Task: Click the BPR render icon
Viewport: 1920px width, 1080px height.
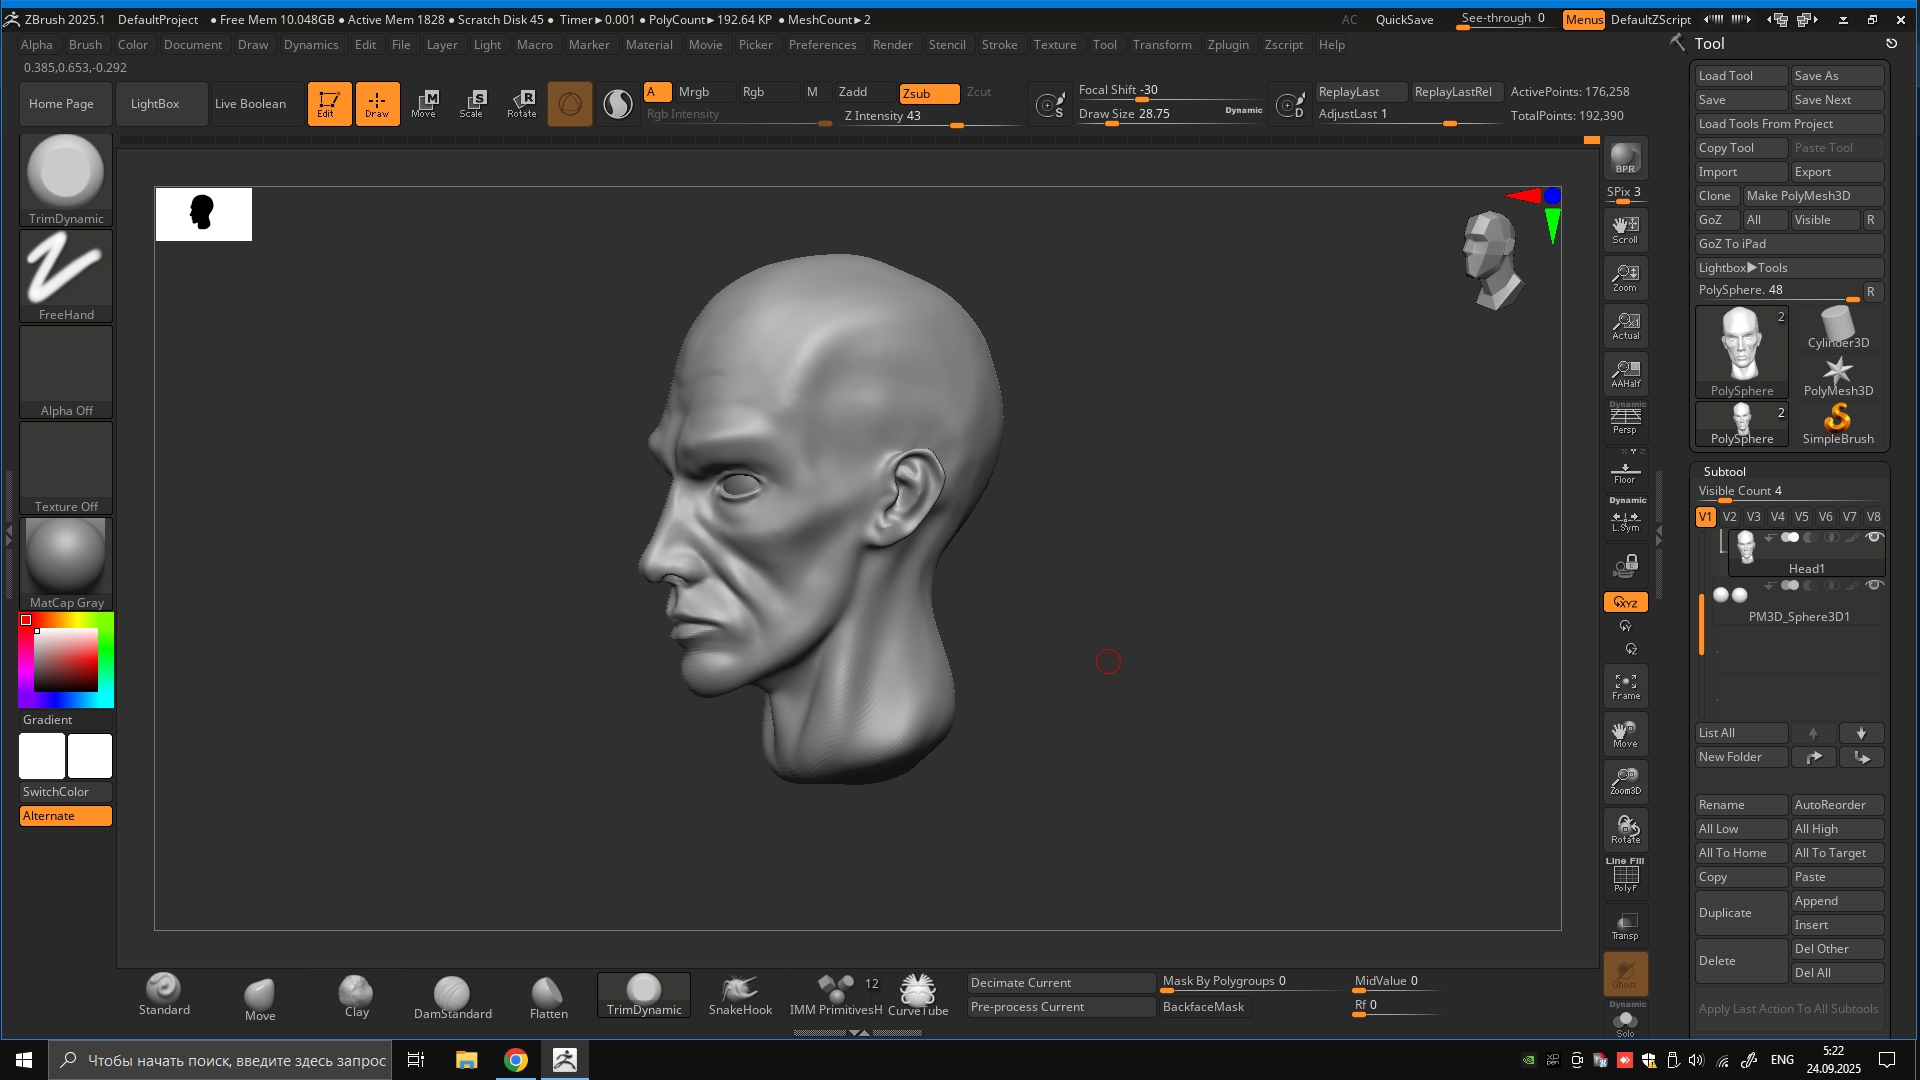Action: point(1625,158)
